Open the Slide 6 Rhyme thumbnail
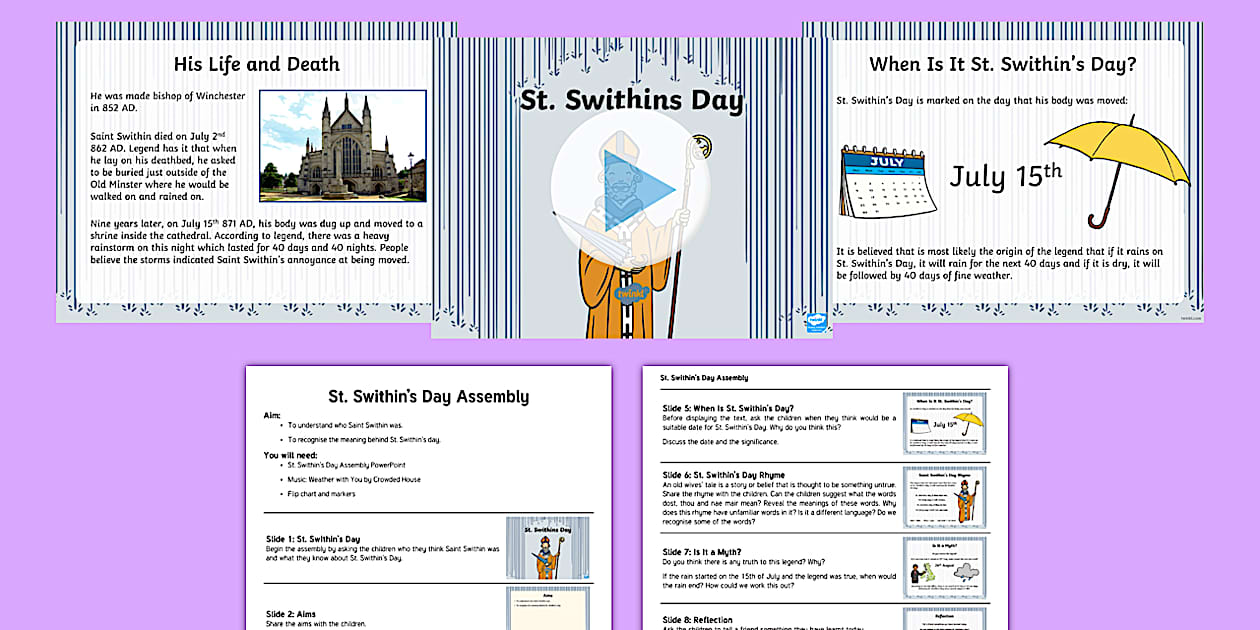The height and width of the screenshot is (630, 1260). point(944,496)
